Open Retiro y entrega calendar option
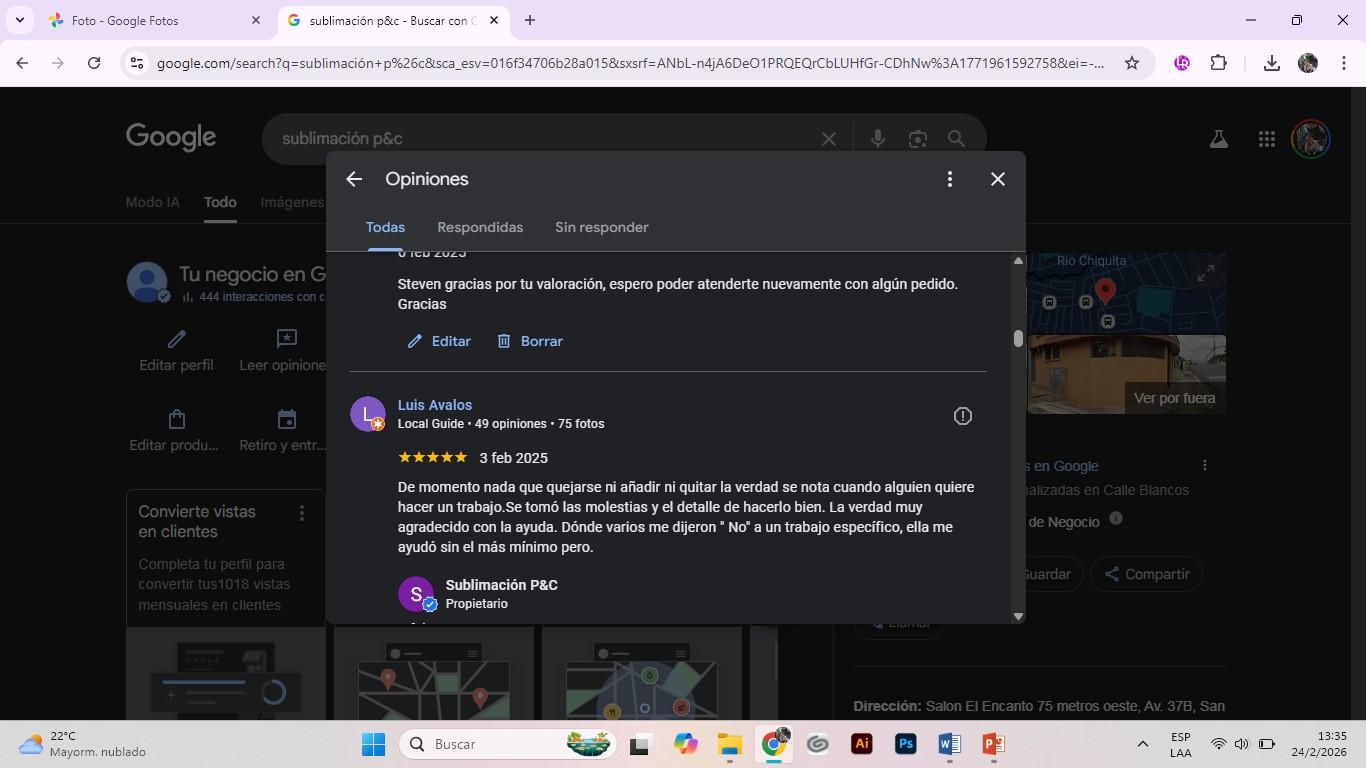This screenshot has height=768, width=1366. [284, 431]
